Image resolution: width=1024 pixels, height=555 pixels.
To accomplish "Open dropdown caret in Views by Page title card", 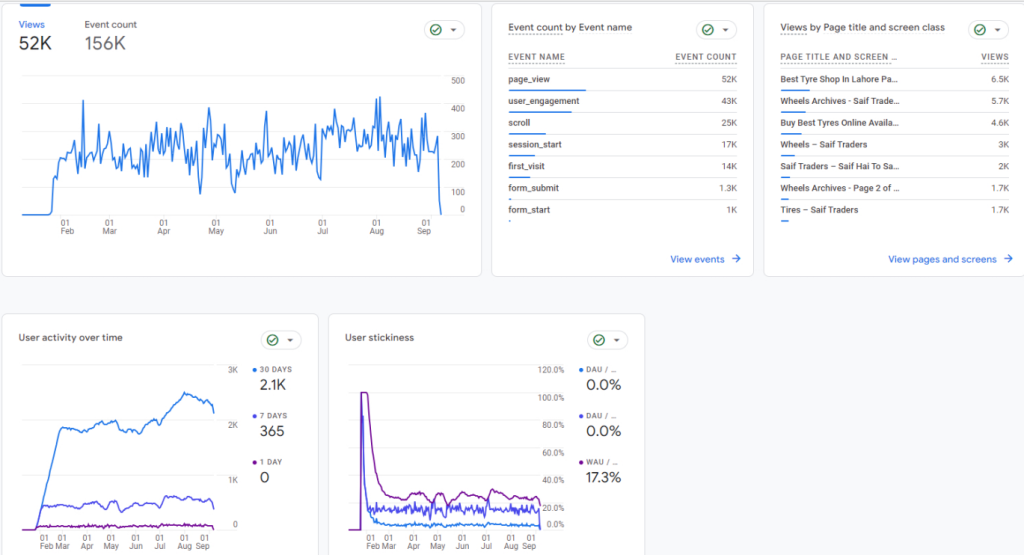I will [x=998, y=30].
